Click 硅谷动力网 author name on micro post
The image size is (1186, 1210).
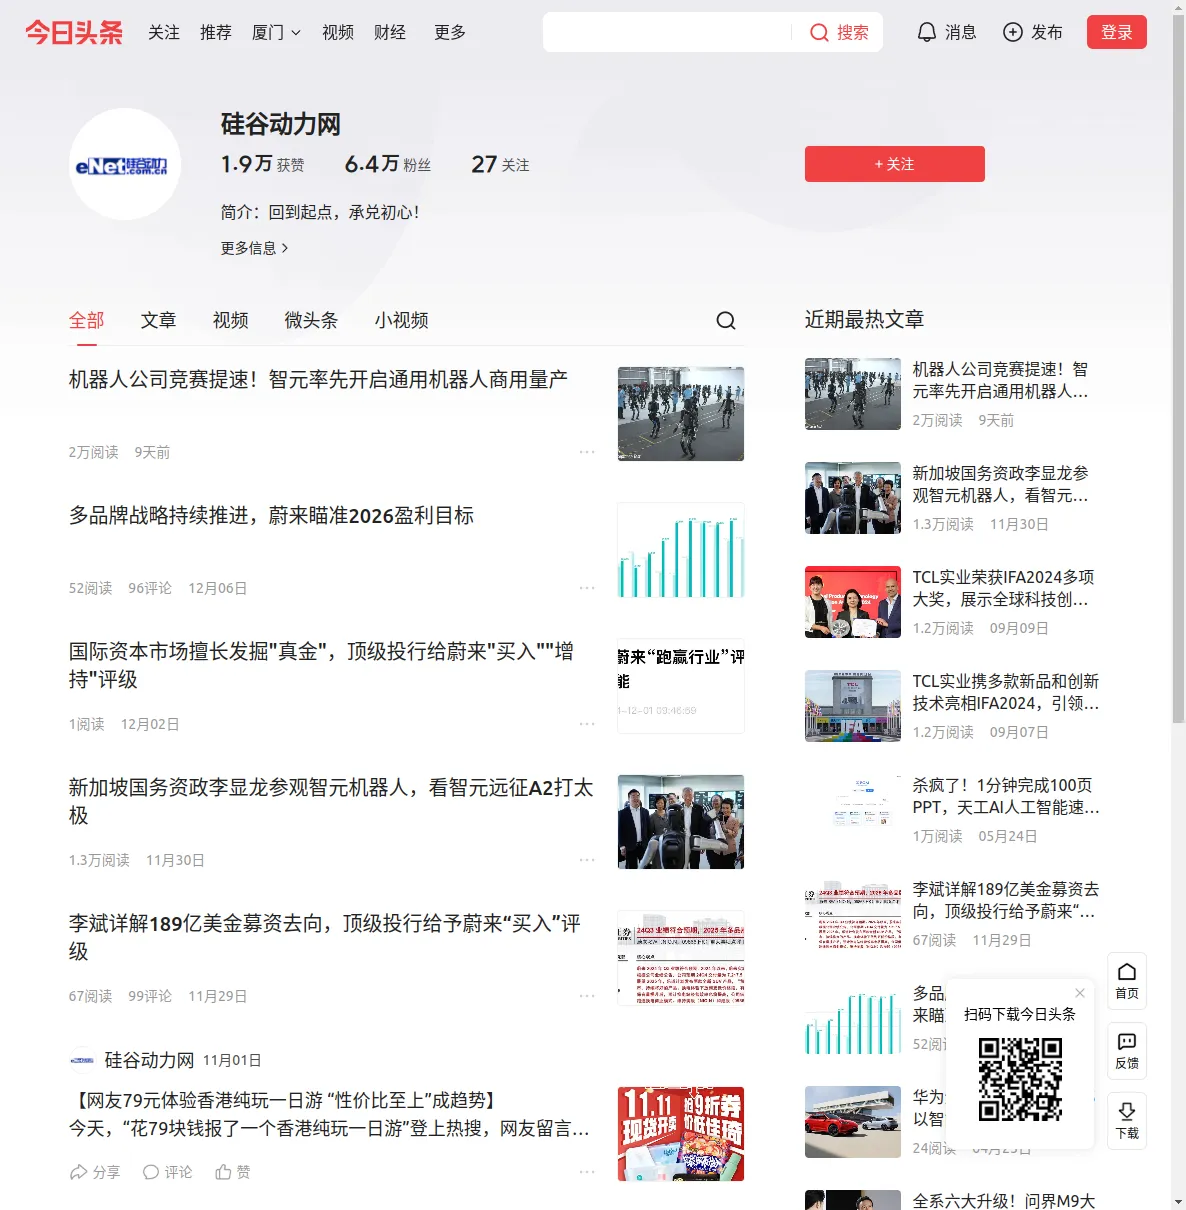[150, 1060]
